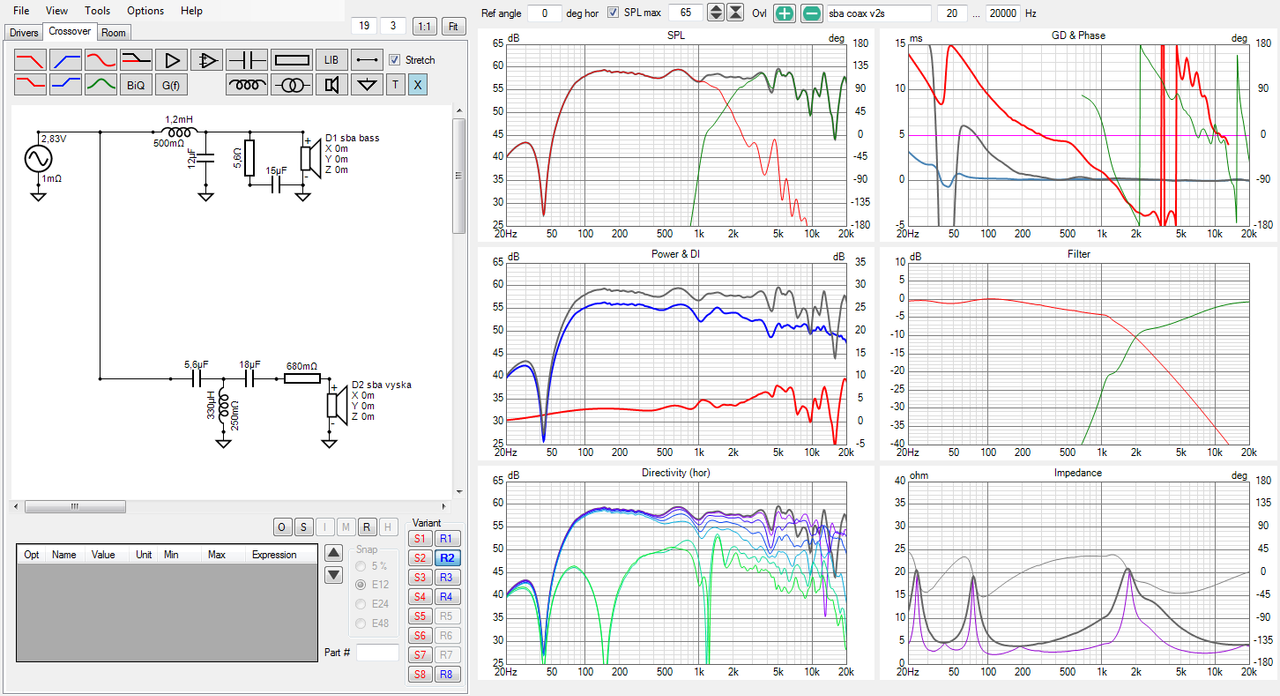Add an overlay with the plus icon
The height and width of the screenshot is (696, 1280).
tap(785, 12)
